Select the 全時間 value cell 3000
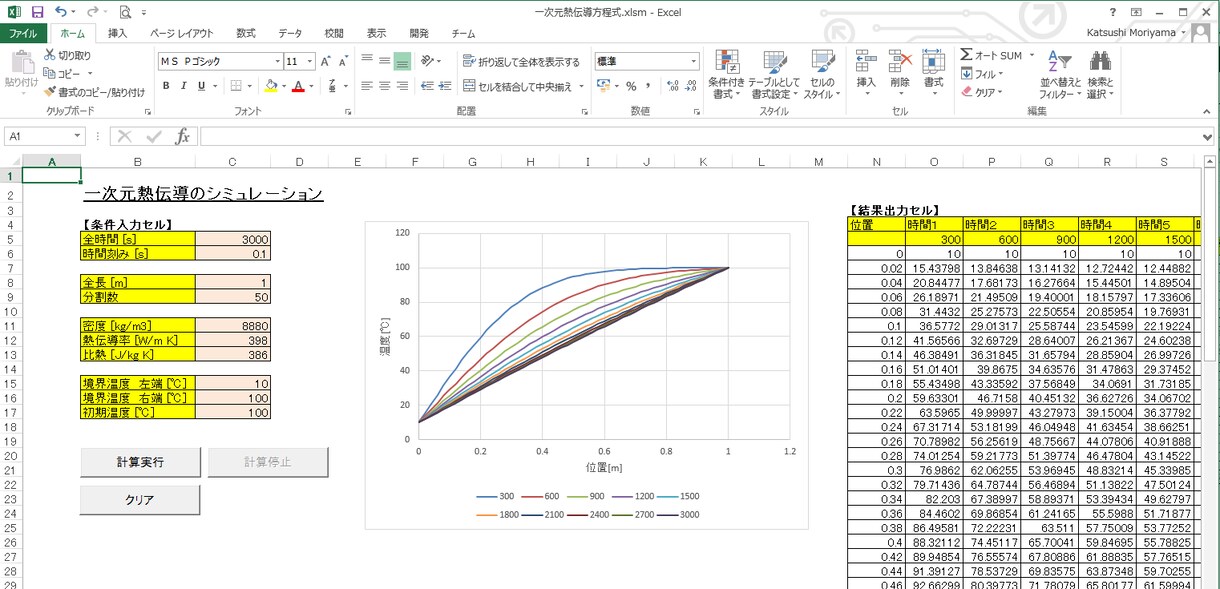The image size is (1220, 589). click(x=234, y=240)
